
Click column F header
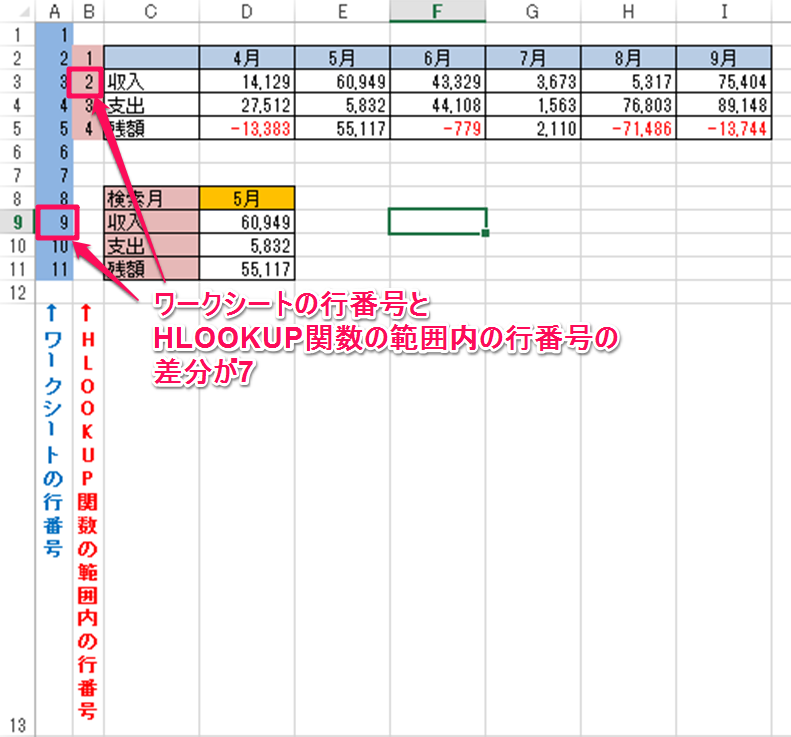tap(437, 11)
